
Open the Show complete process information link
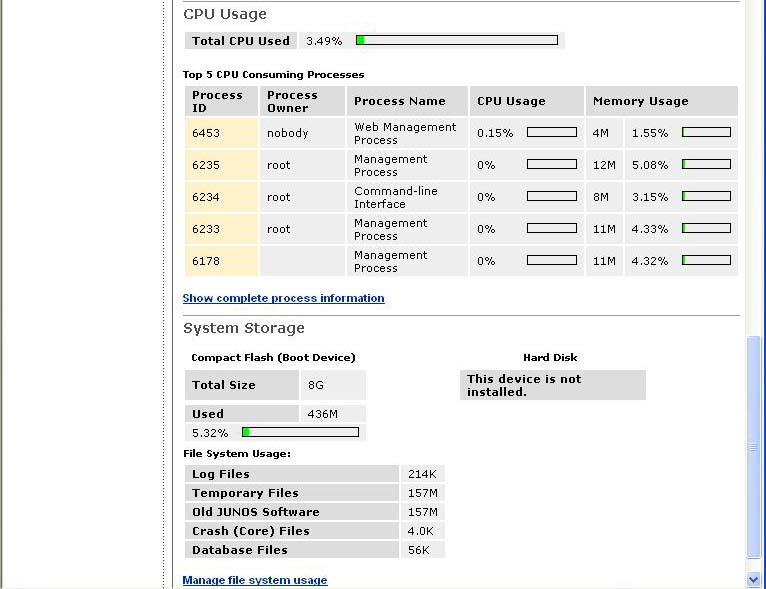pos(283,298)
